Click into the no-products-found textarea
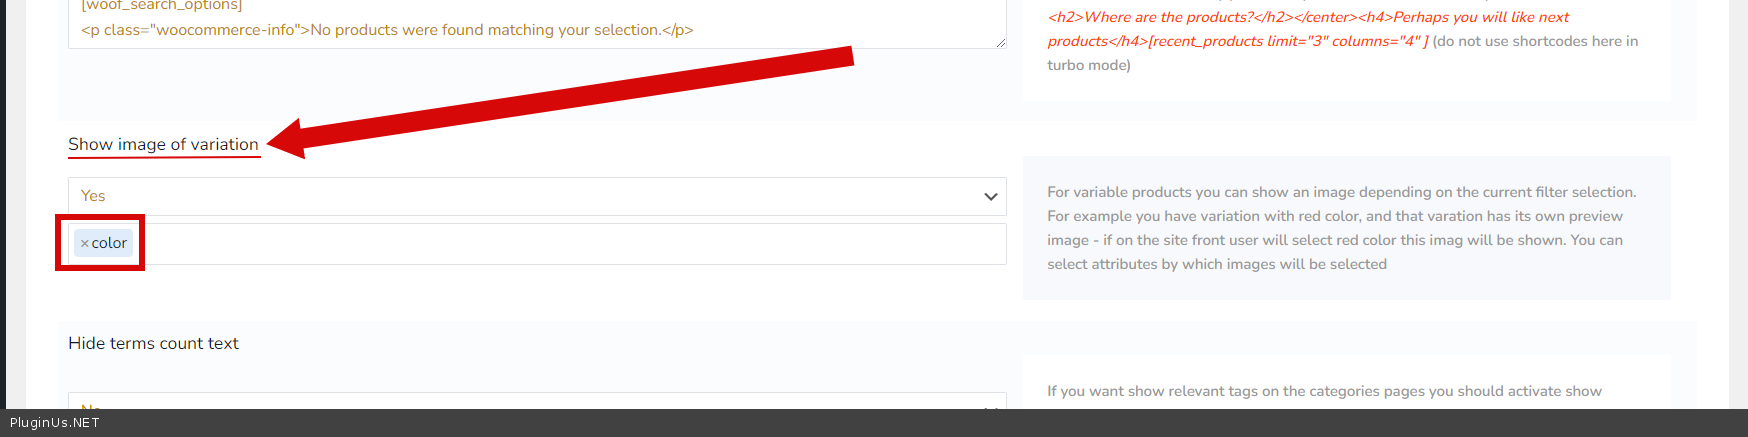The image size is (1748, 437). (500, 30)
